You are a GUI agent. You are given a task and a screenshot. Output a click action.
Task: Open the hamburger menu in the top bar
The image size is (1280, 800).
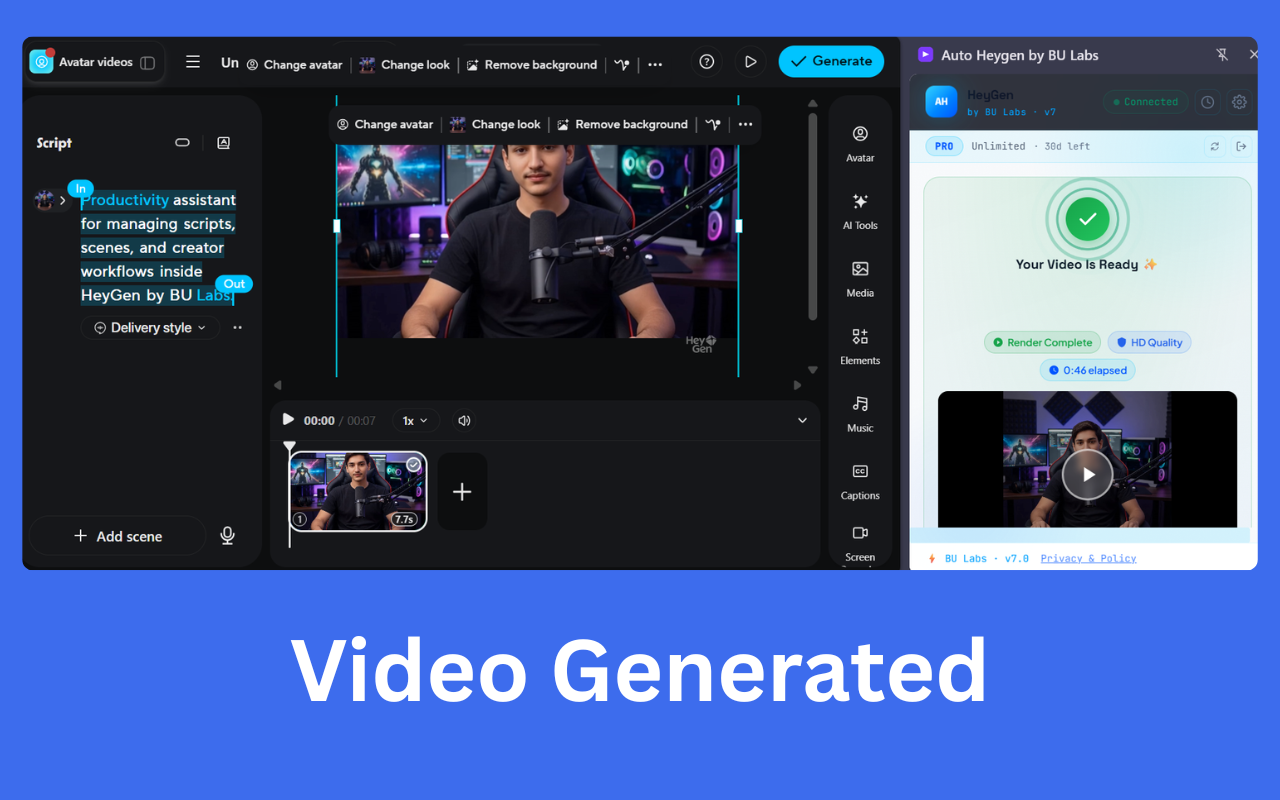click(x=193, y=62)
